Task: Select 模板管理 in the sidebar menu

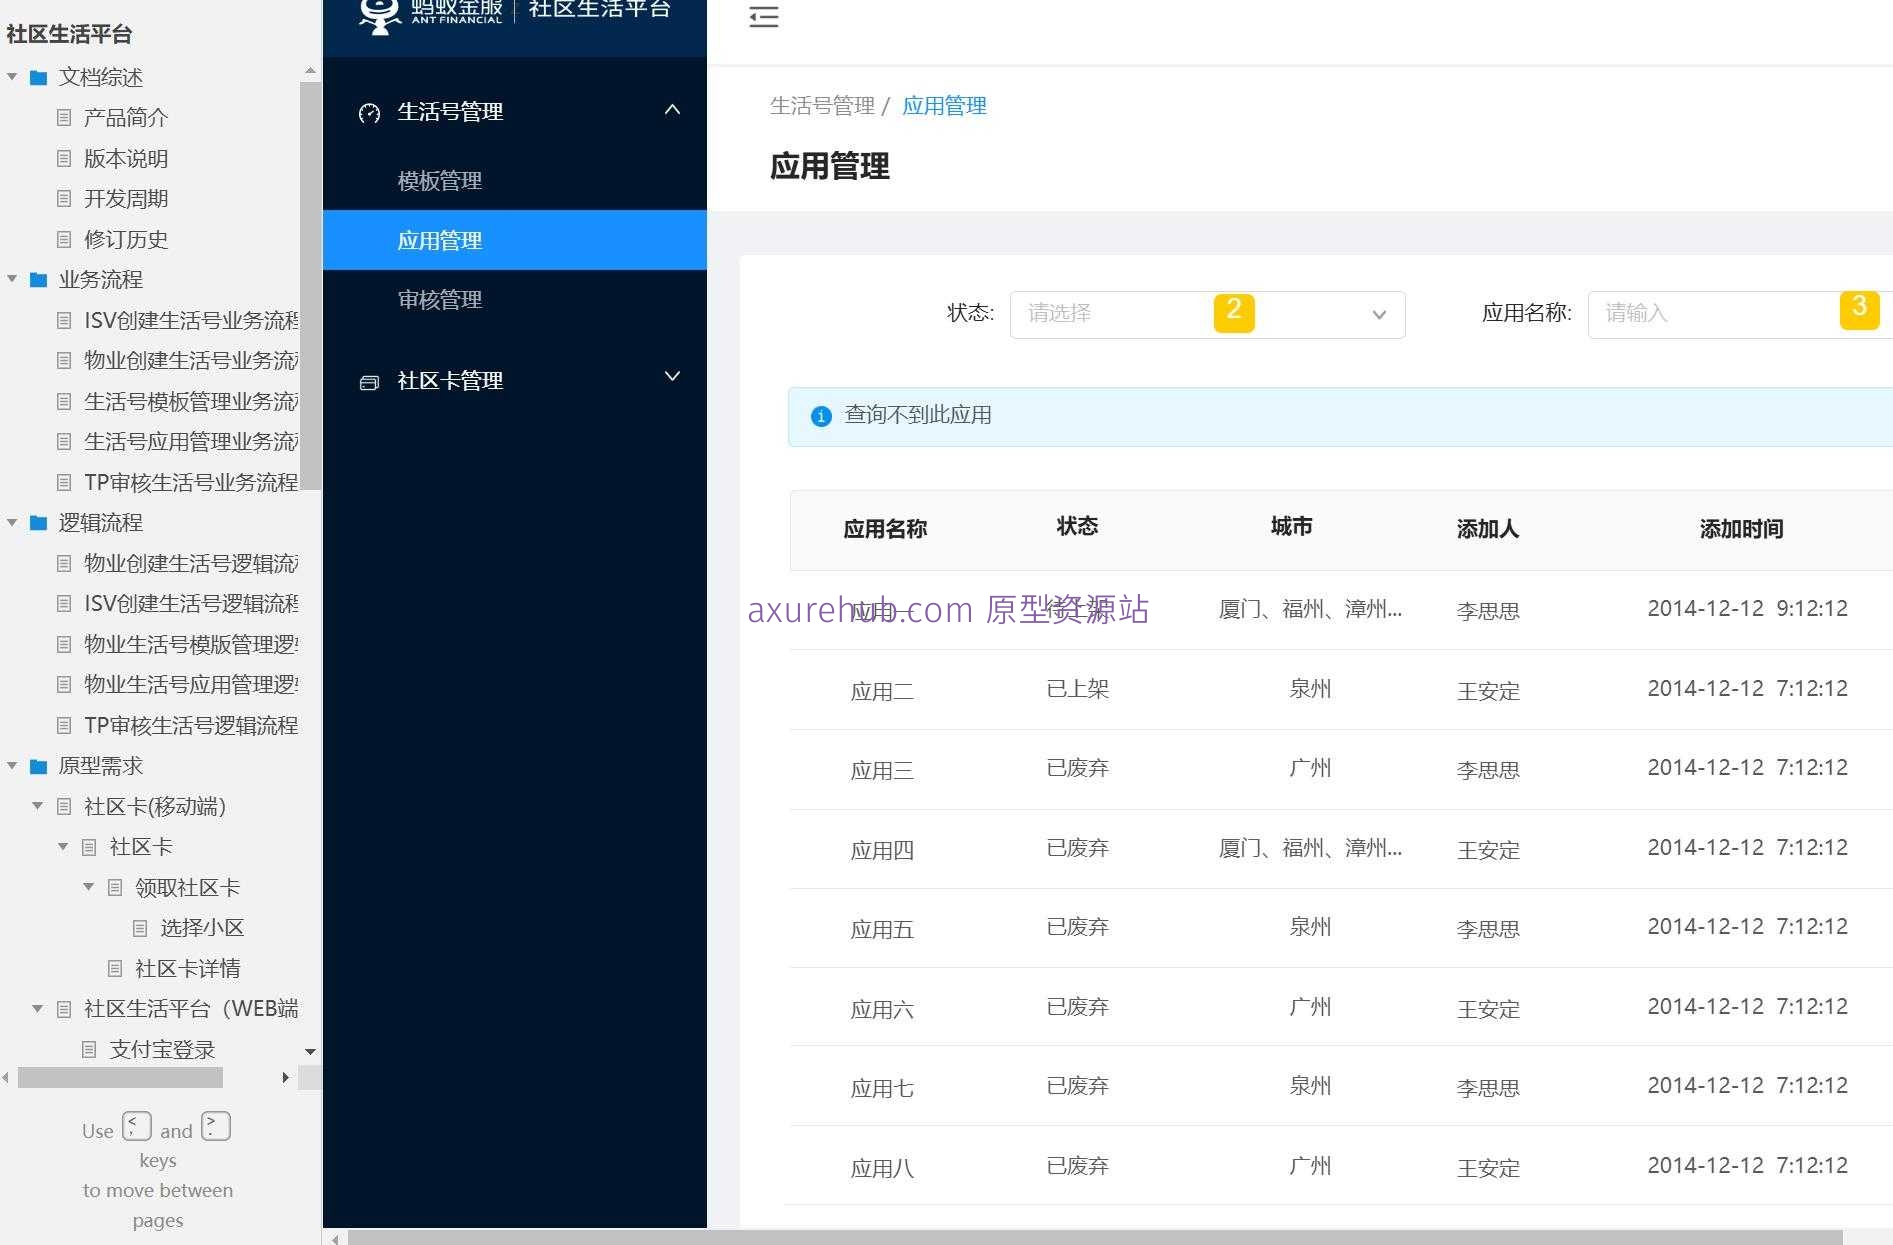Action: tap(439, 181)
